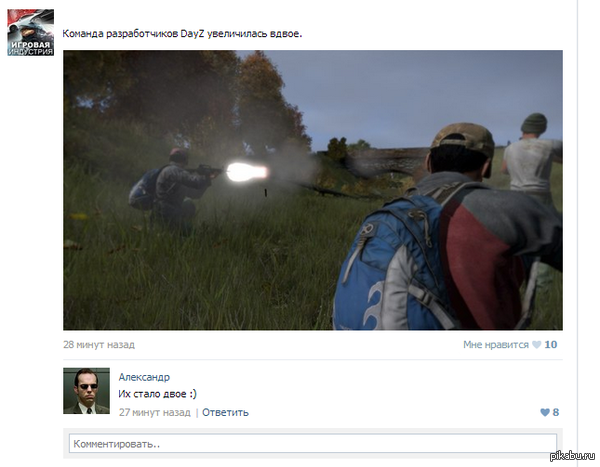The image size is (600, 467).
Task: Click the kneeling shooter in the DayZ image
Action: click(x=175, y=188)
